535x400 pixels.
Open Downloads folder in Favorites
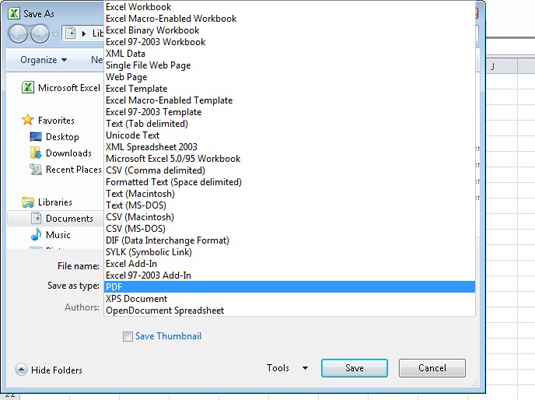[61, 153]
